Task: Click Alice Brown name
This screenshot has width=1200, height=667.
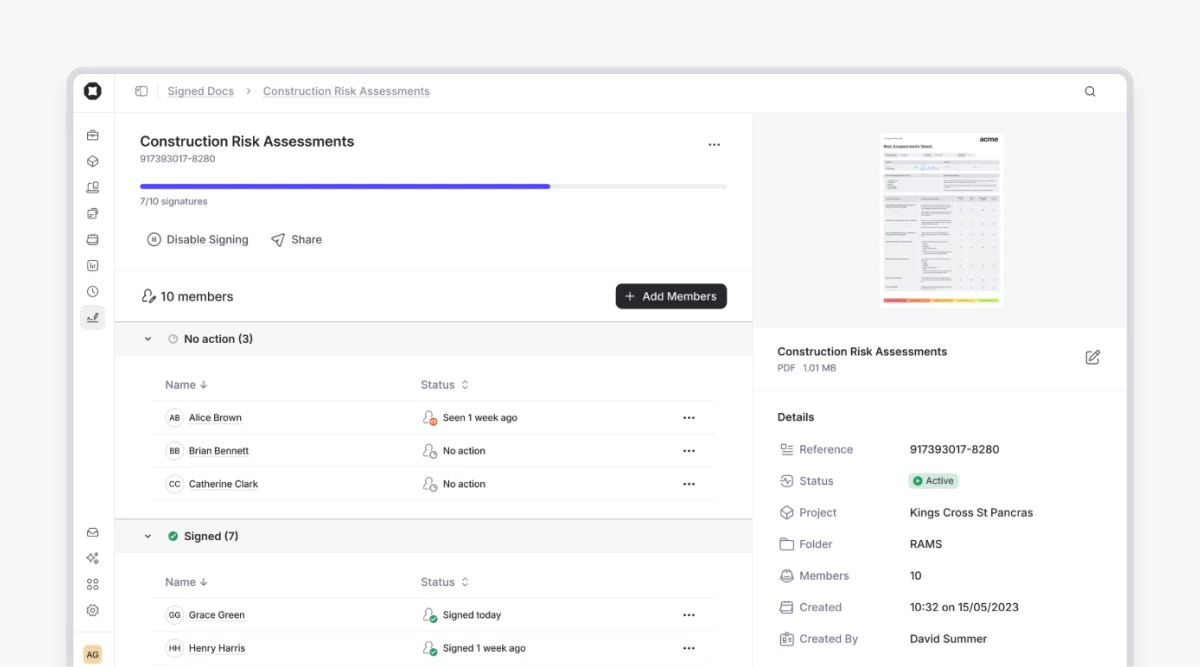Action: tap(215, 418)
